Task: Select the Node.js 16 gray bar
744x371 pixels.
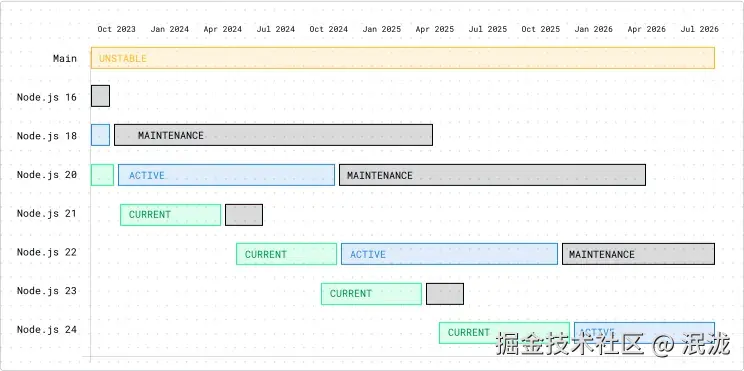Action: tap(100, 96)
